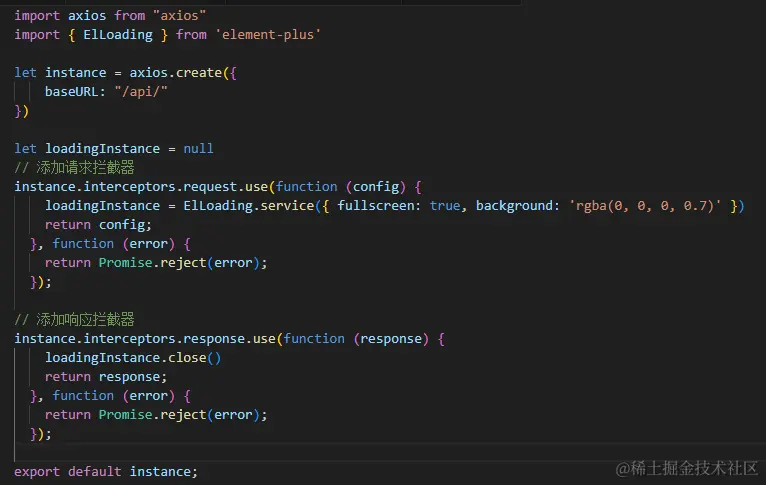This screenshot has width=766, height=485.
Task: Click 'Promise.reject(error)' in the response interceptor
Action: tap(179, 415)
